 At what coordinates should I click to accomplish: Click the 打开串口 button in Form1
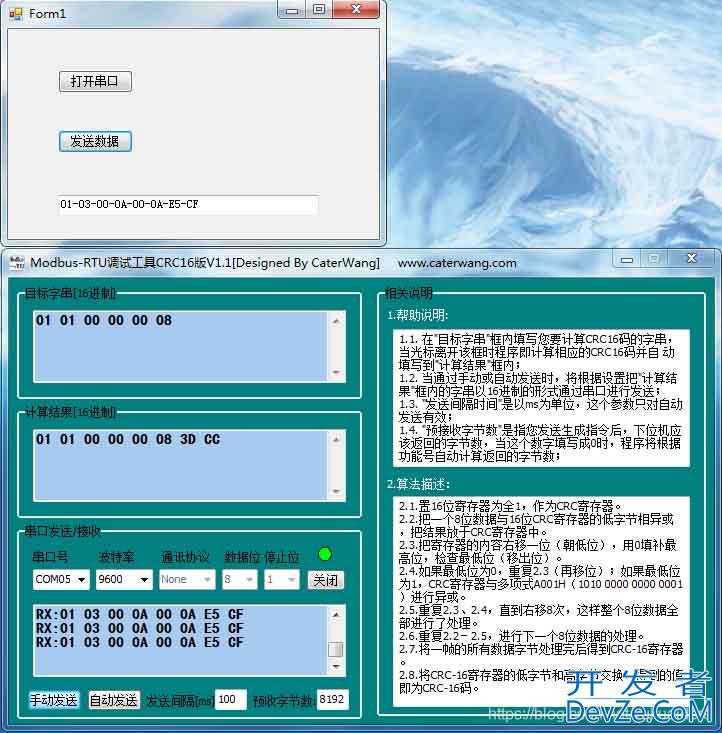[95, 81]
